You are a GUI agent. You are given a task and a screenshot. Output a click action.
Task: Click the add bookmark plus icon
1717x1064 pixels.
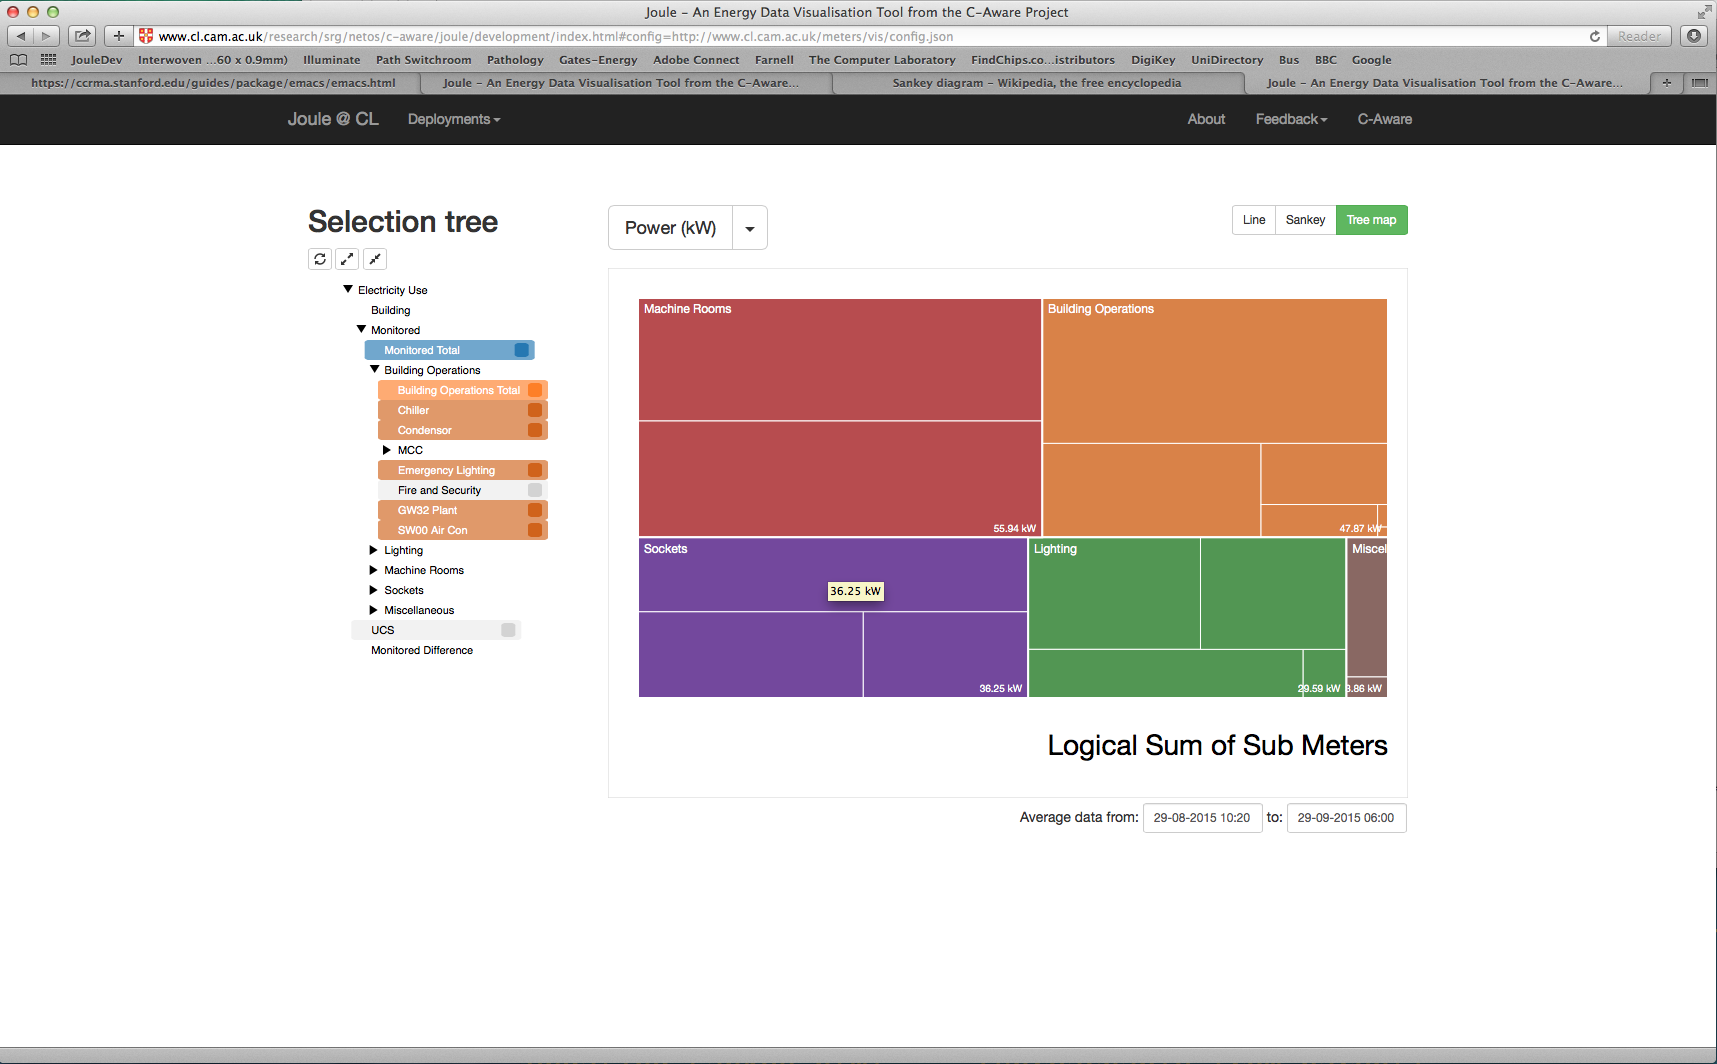tap(118, 36)
